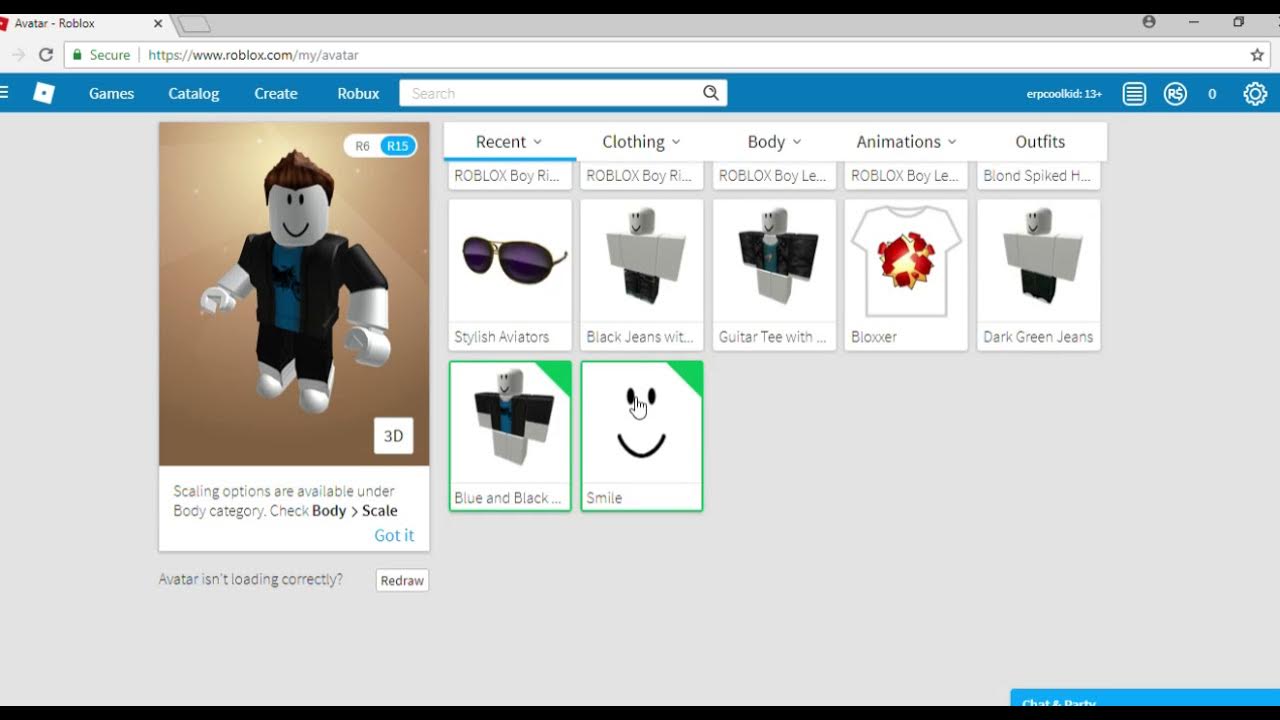Image resolution: width=1280 pixels, height=720 pixels.
Task: Open the notifications feed icon
Action: pyautogui.click(x=1134, y=93)
